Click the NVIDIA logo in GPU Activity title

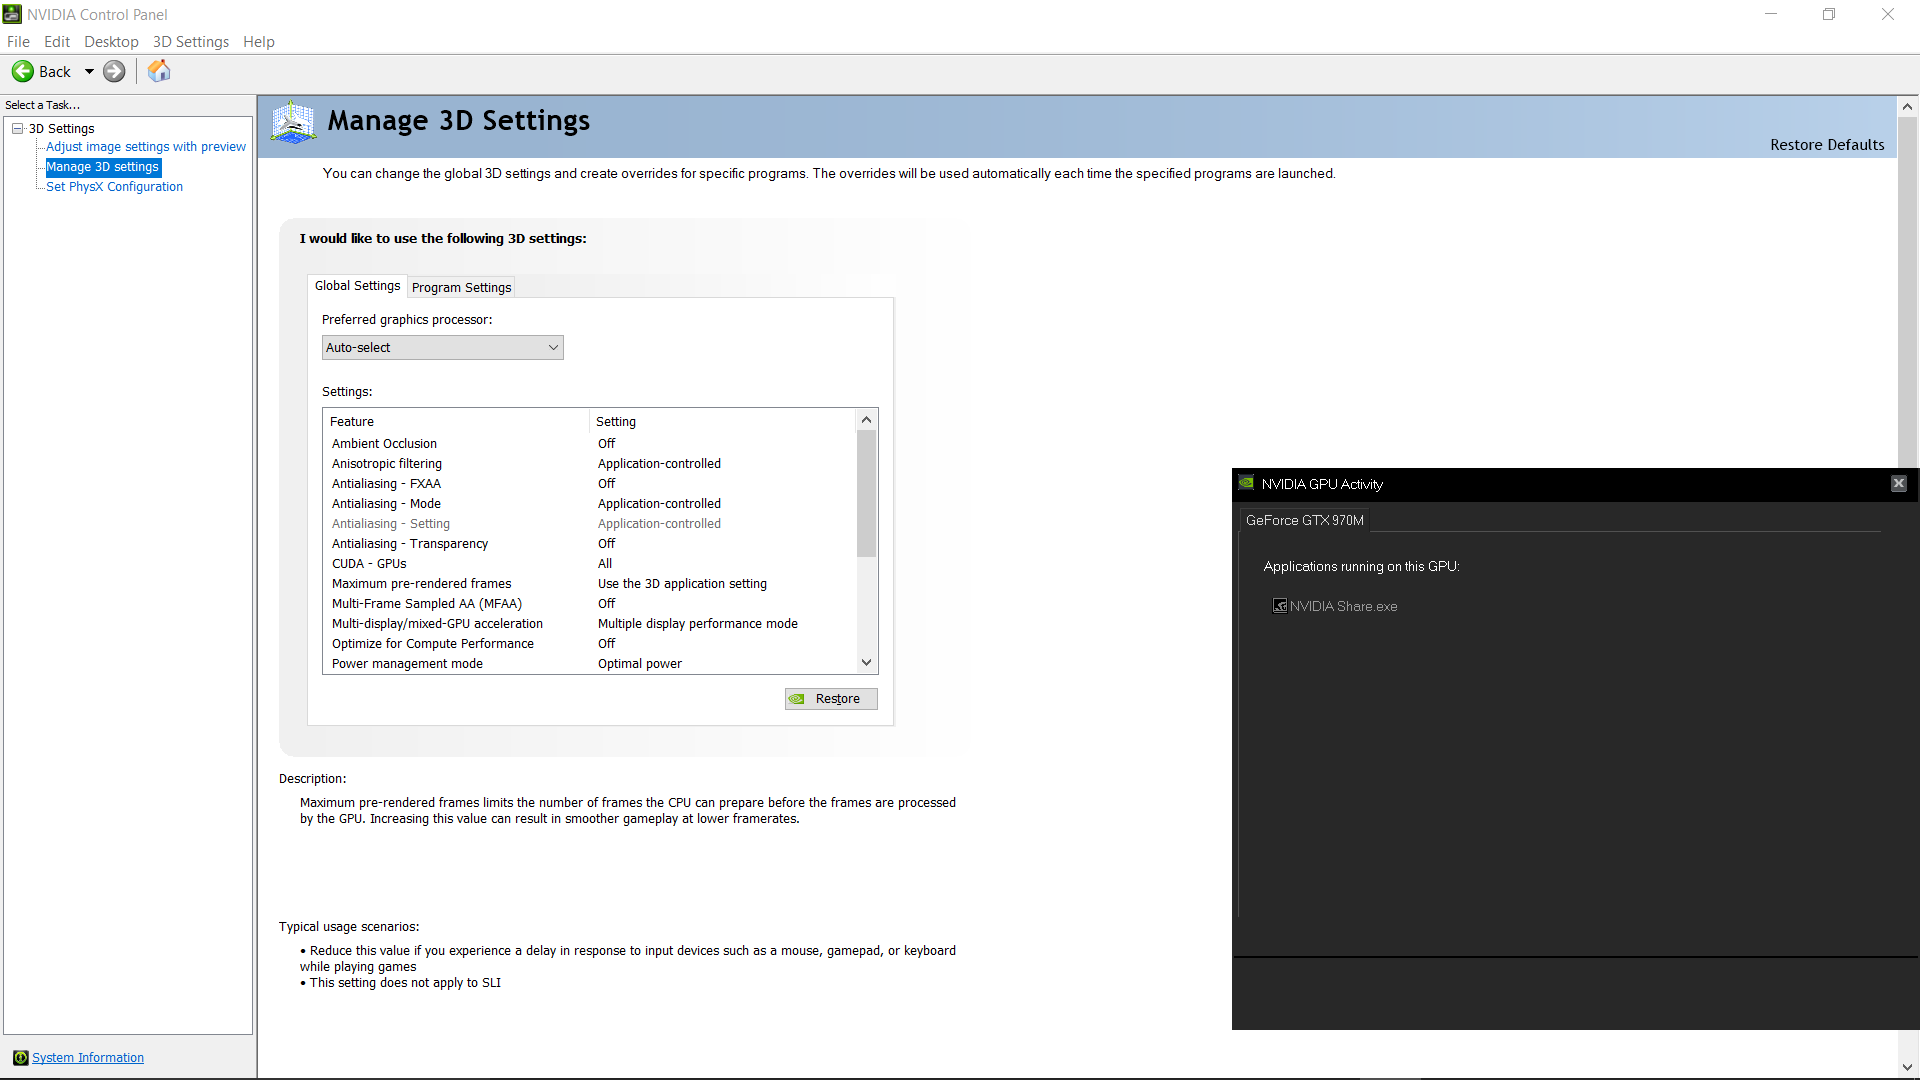tap(1246, 483)
